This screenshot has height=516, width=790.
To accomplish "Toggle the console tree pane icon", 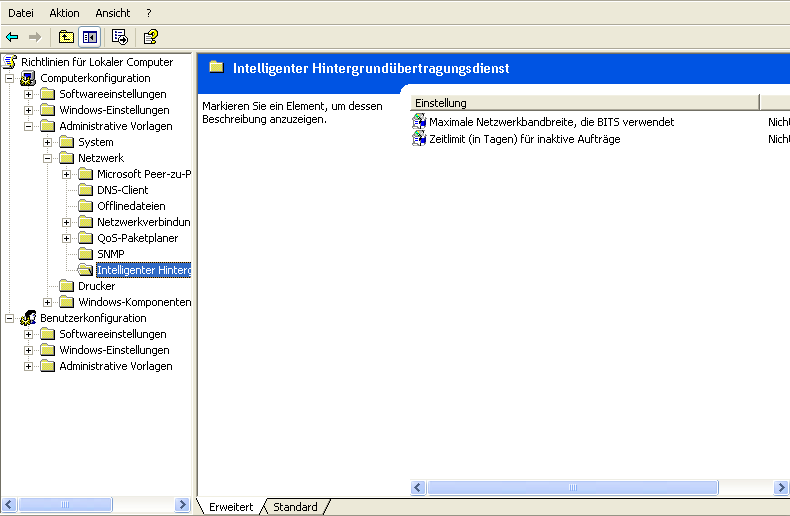I will [90, 37].
